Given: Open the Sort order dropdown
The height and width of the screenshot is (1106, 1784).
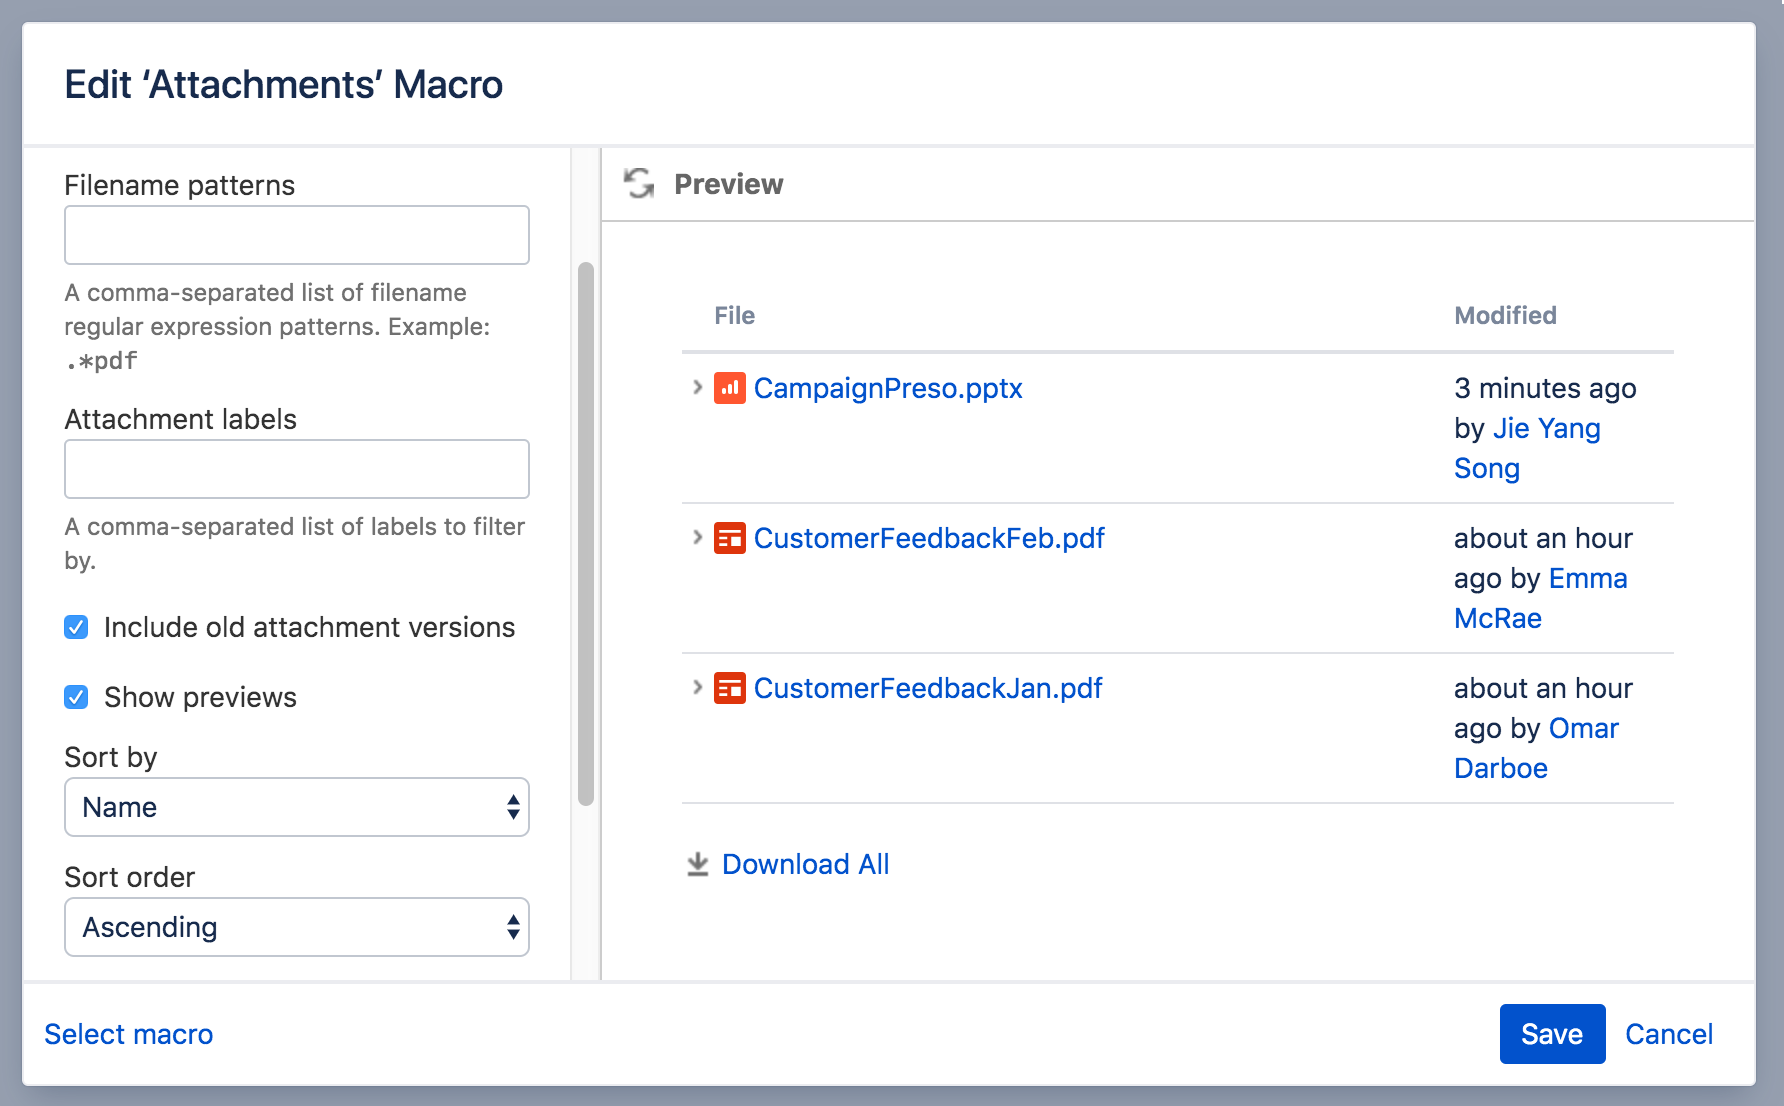Looking at the screenshot, I should 297,927.
